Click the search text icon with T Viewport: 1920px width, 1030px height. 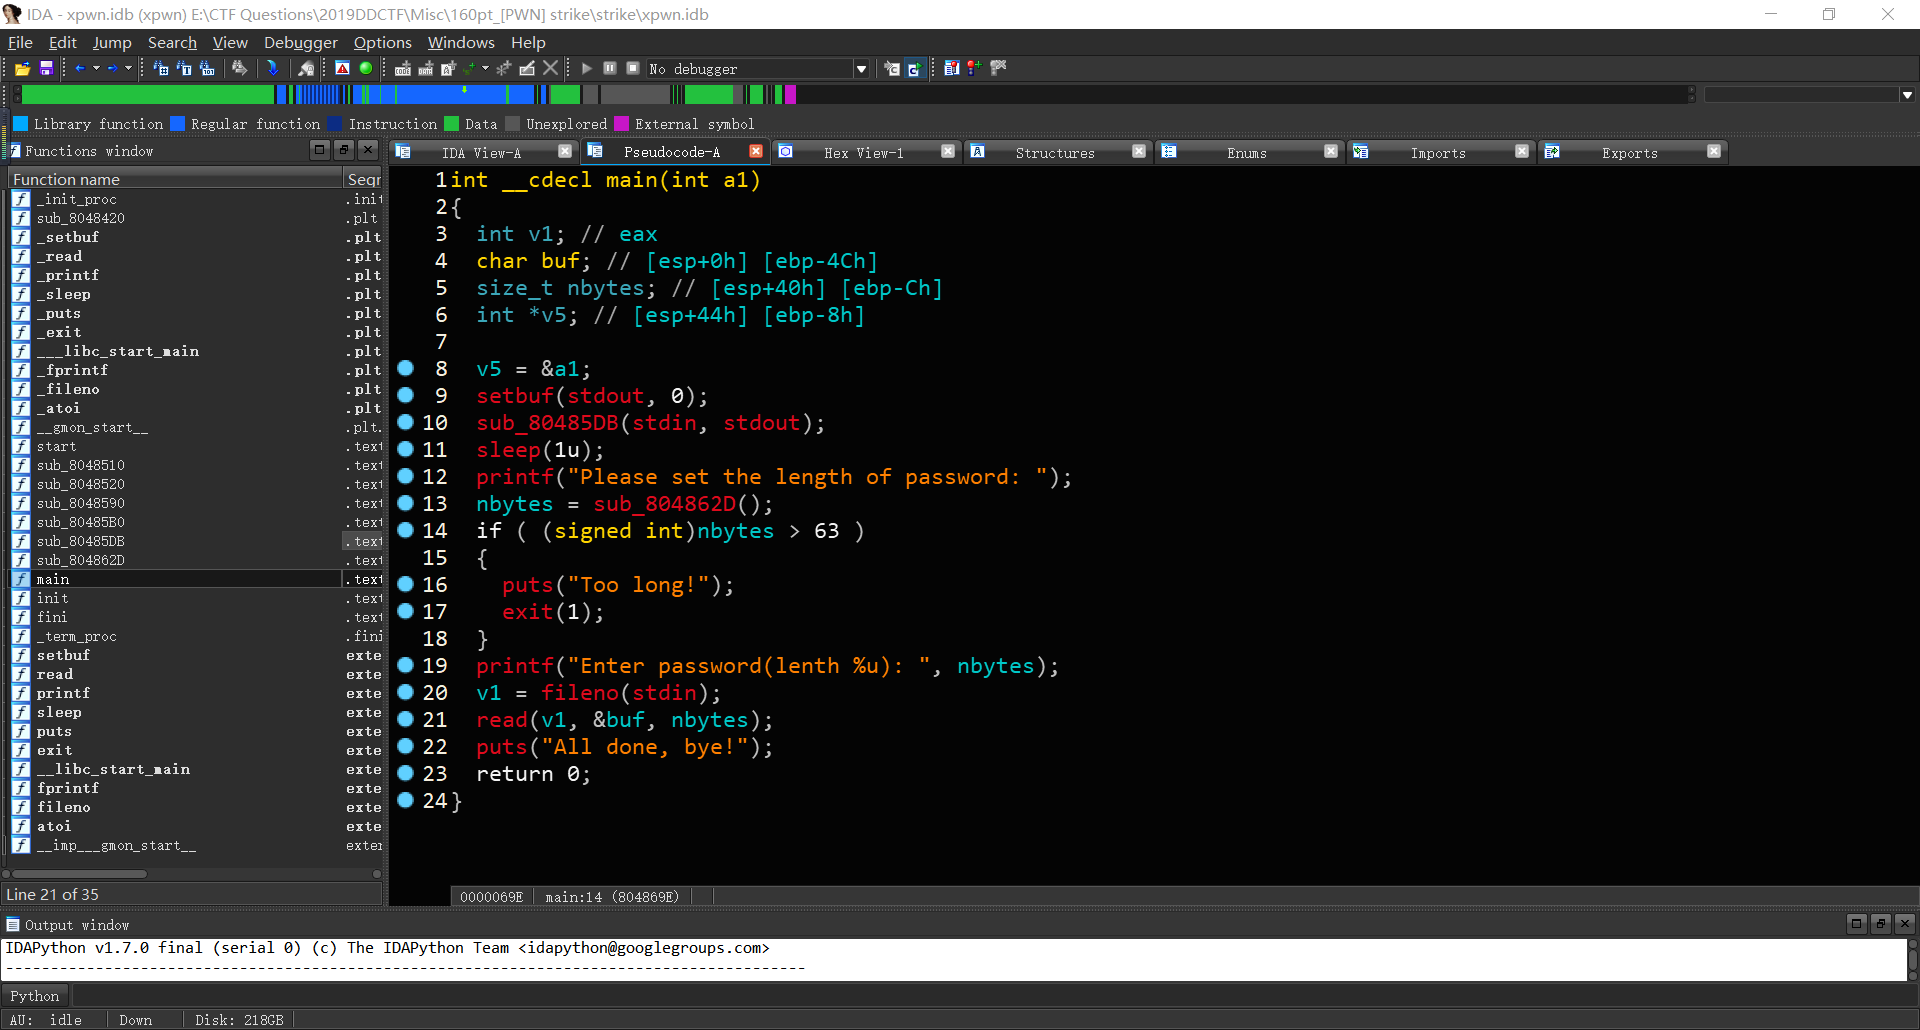tap(184, 68)
